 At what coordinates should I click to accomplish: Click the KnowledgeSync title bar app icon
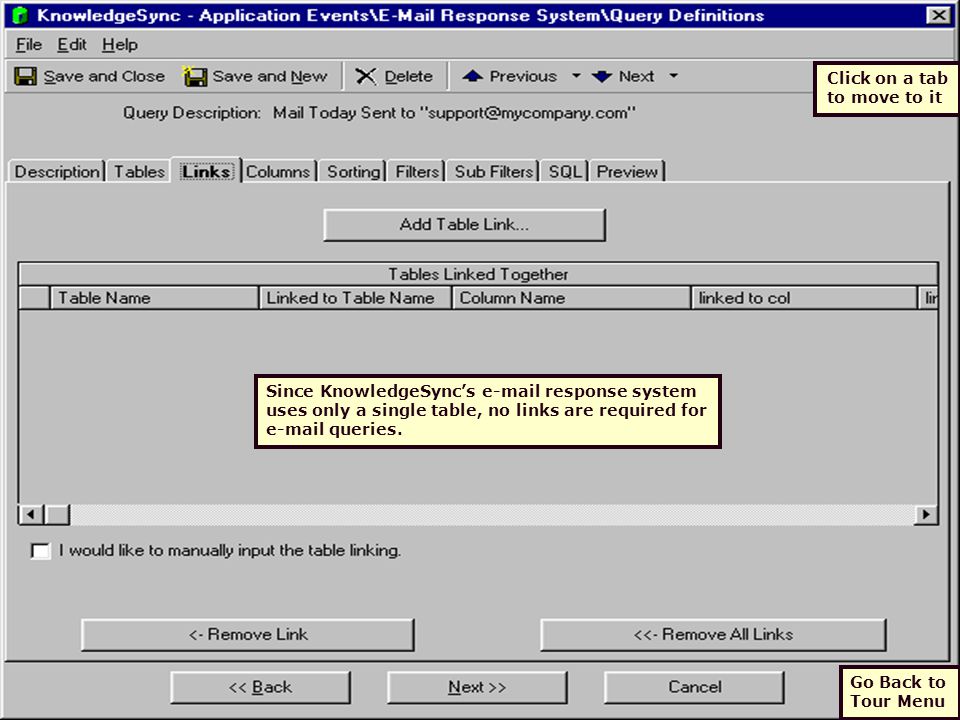point(20,15)
